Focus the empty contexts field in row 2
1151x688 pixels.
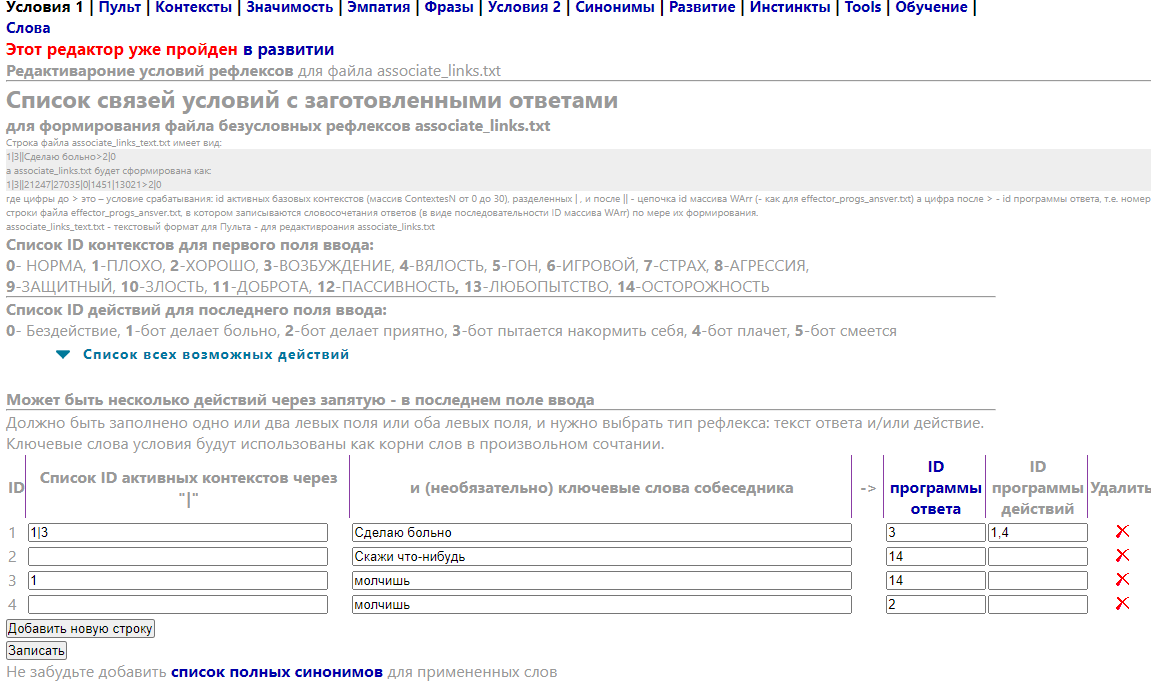point(178,557)
